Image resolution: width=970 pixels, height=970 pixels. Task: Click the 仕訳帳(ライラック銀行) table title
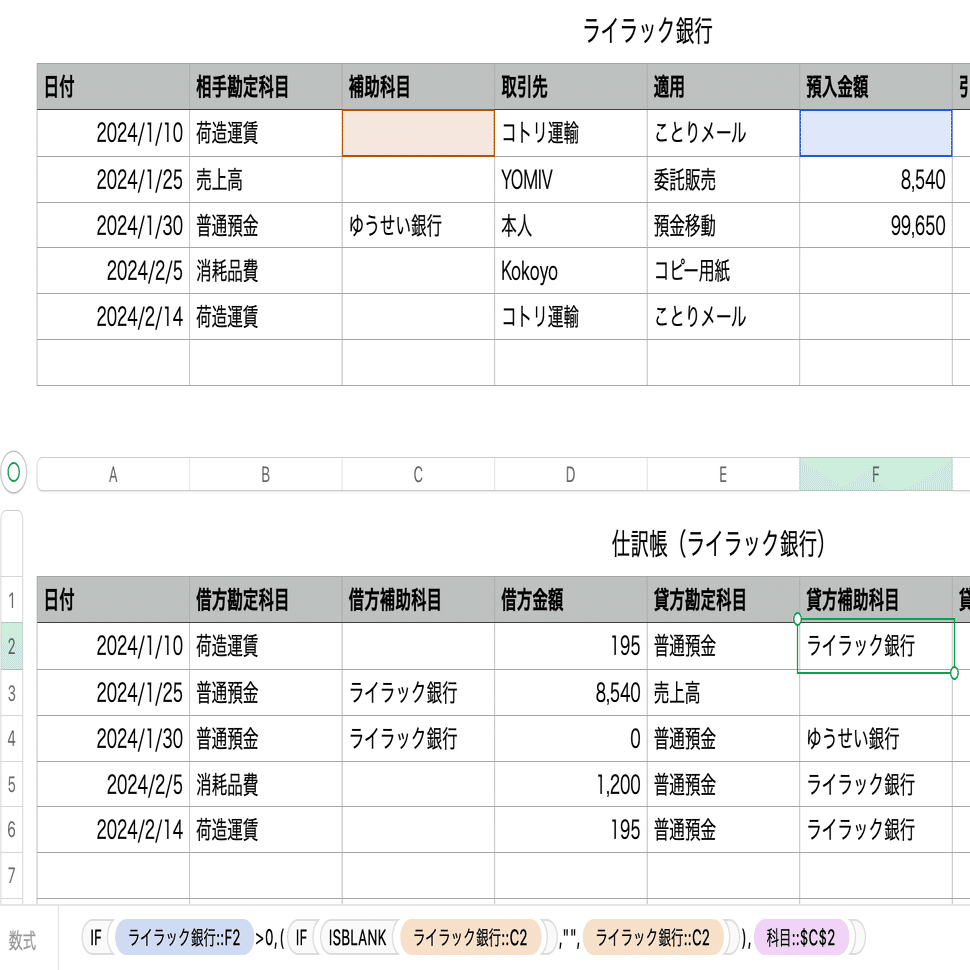pos(718,544)
